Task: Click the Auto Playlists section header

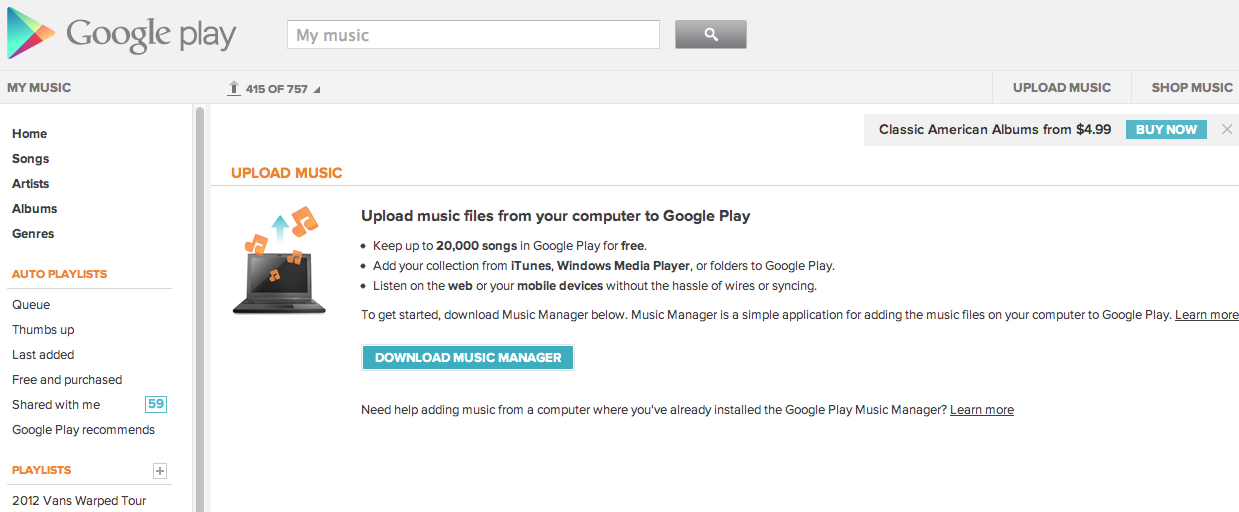Action: (60, 274)
